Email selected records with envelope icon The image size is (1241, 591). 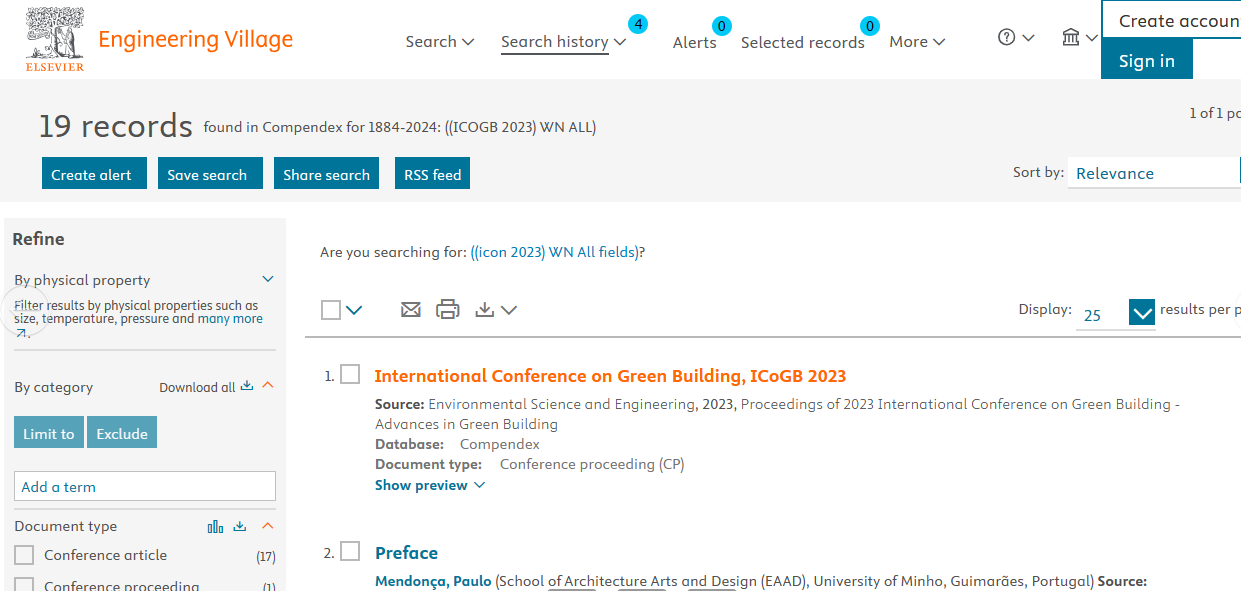coord(411,310)
